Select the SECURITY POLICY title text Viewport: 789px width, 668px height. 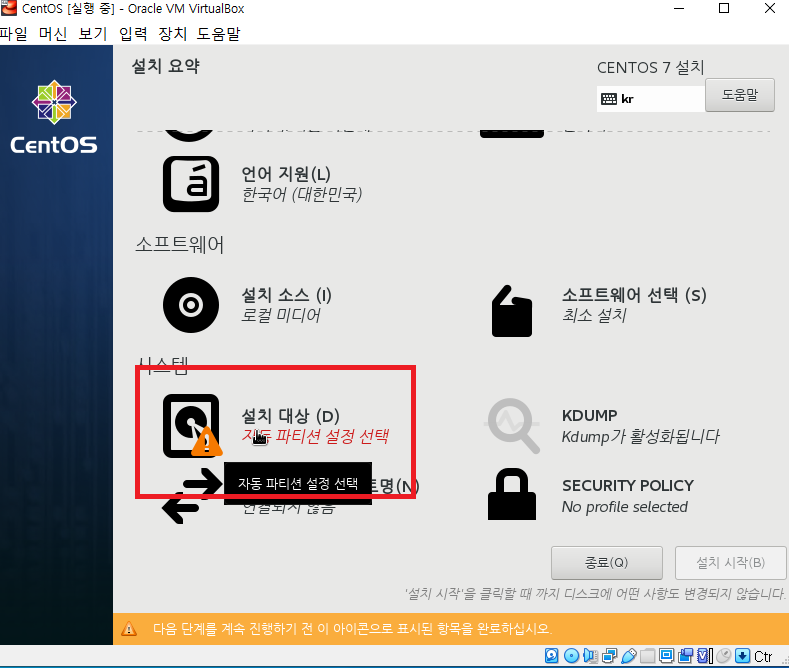(x=627, y=485)
